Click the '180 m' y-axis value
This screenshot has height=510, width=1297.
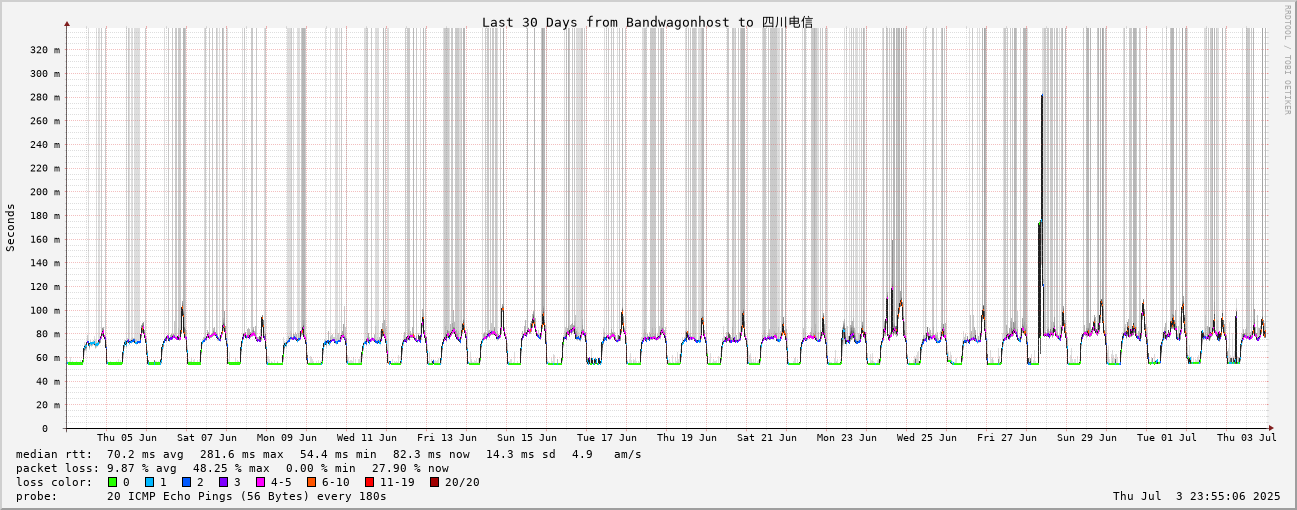[44, 216]
